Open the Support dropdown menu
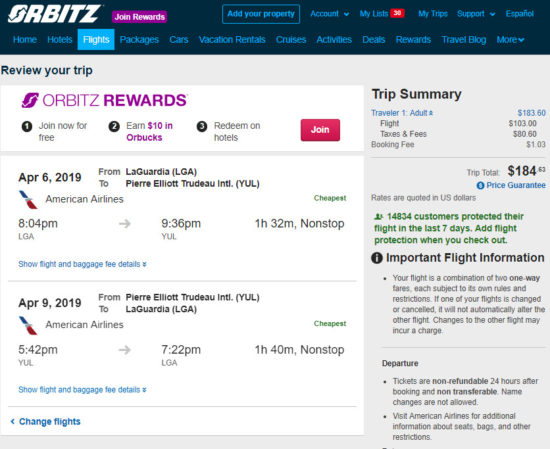The width and height of the screenshot is (550, 449). 476,14
